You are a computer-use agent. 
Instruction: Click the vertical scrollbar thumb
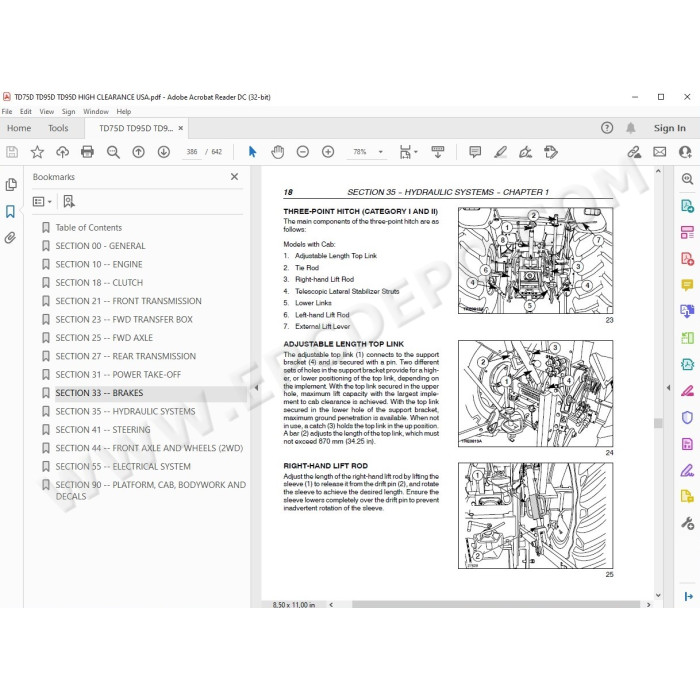(658, 423)
